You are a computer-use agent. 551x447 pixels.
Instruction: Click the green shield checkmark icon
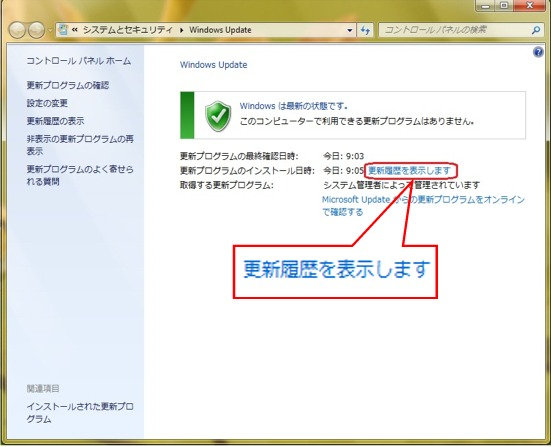pos(218,116)
